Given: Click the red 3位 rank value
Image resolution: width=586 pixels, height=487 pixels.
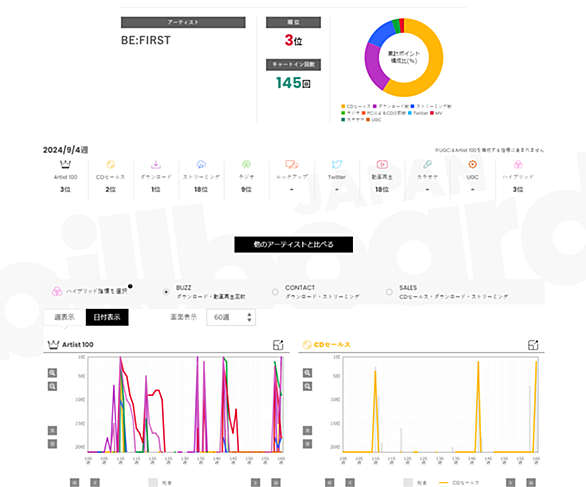Looking at the screenshot, I should [293, 40].
